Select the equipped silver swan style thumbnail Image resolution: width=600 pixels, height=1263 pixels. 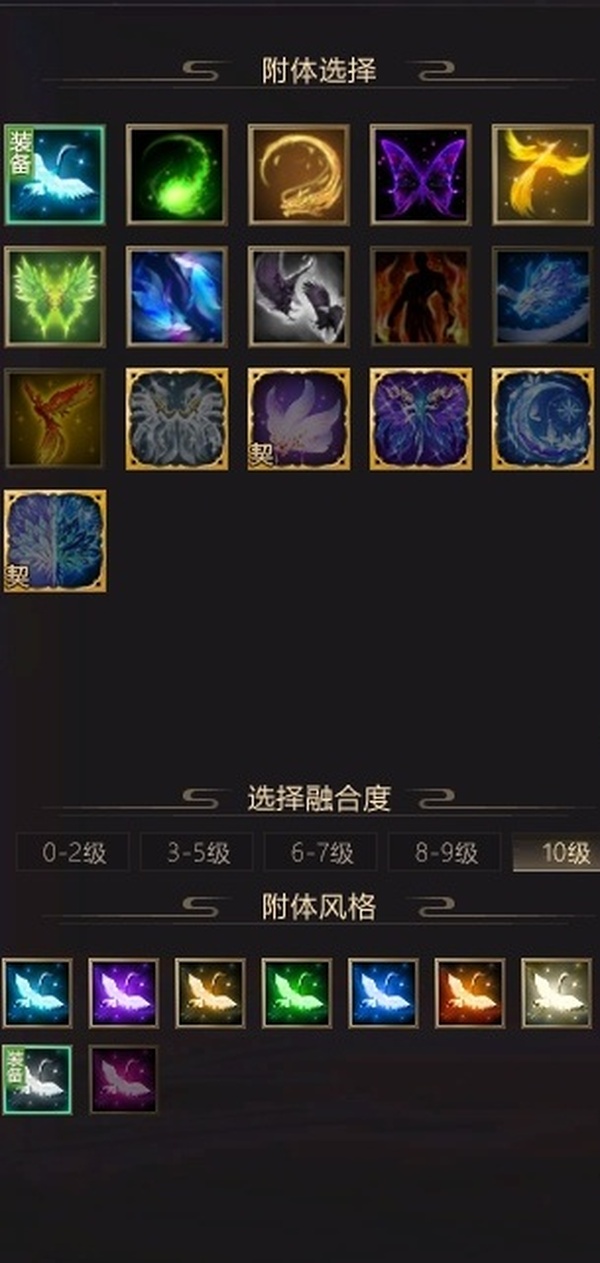(x=38, y=1080)
